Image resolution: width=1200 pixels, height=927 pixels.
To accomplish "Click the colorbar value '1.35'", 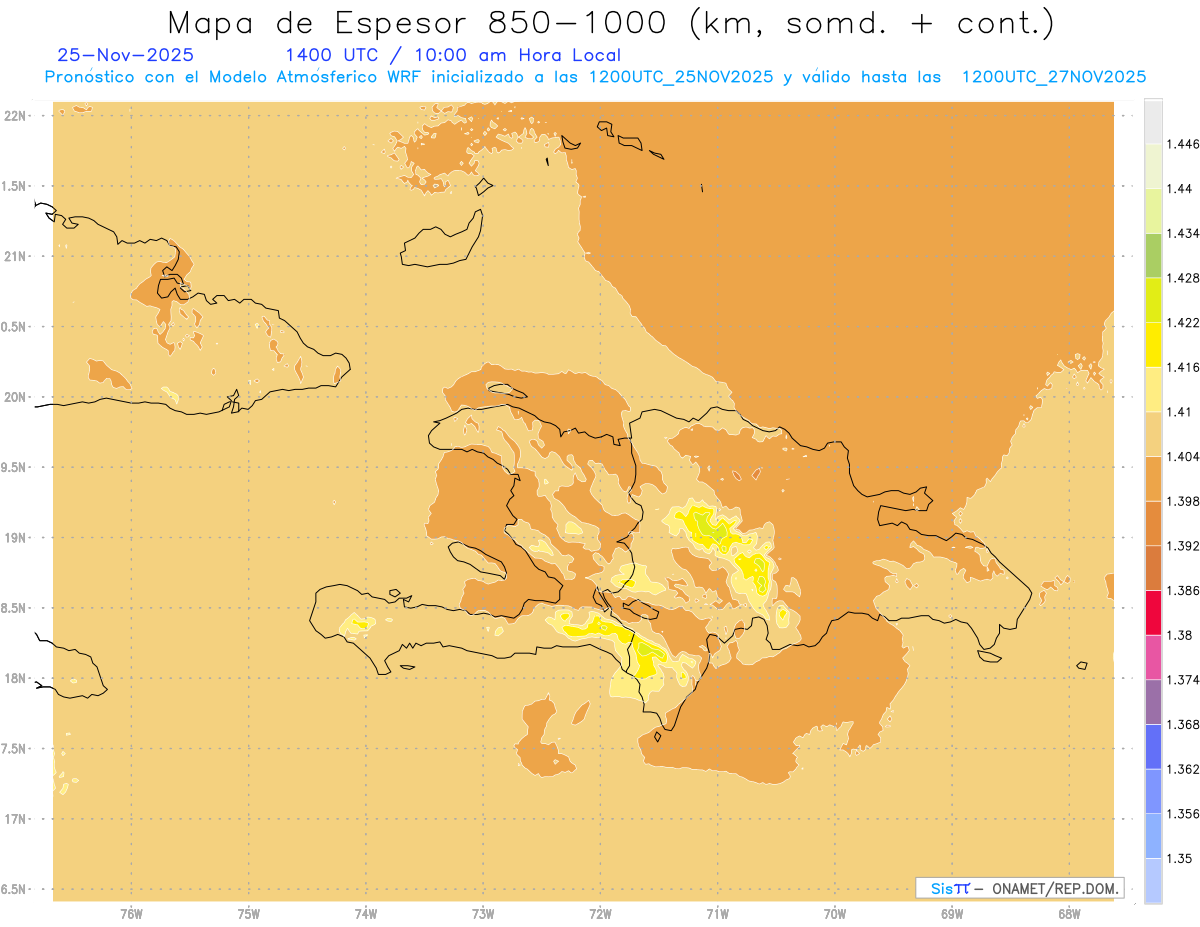I will click(x=1179, y=858).
